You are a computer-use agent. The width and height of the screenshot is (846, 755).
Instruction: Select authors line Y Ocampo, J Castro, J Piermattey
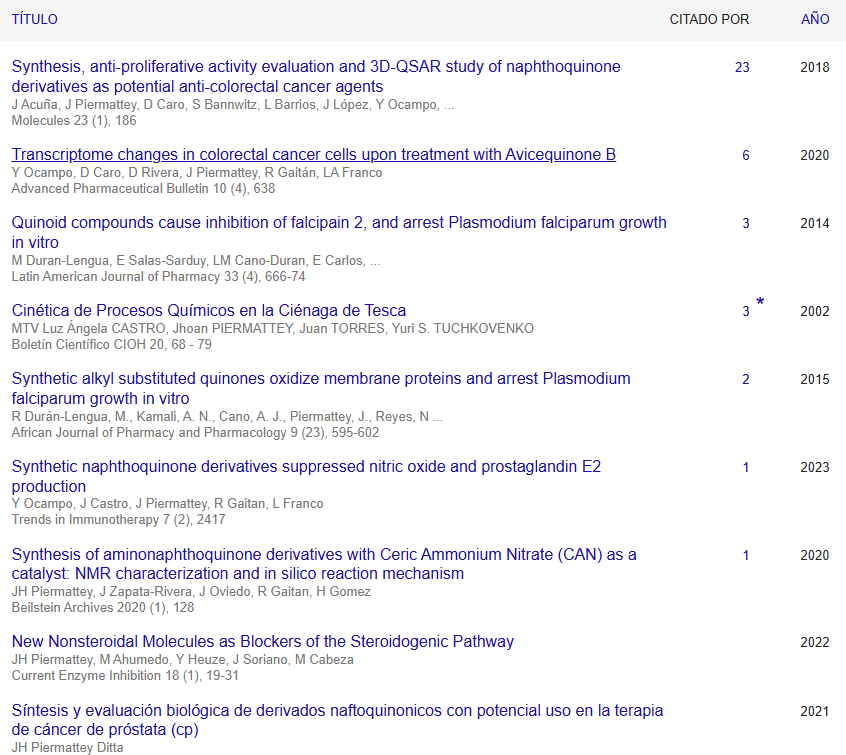167,504
